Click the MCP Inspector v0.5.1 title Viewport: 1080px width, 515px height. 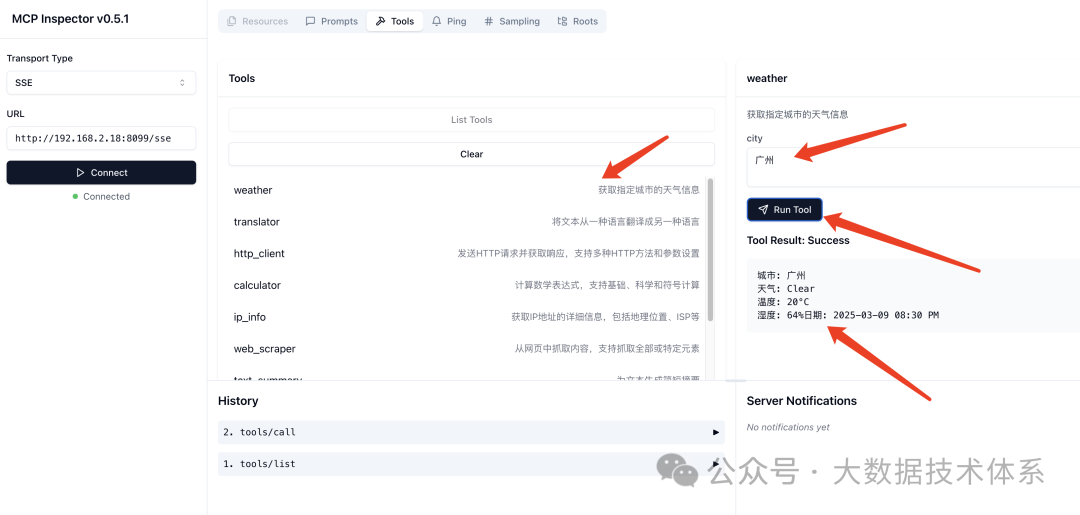[x=70, y=19]
